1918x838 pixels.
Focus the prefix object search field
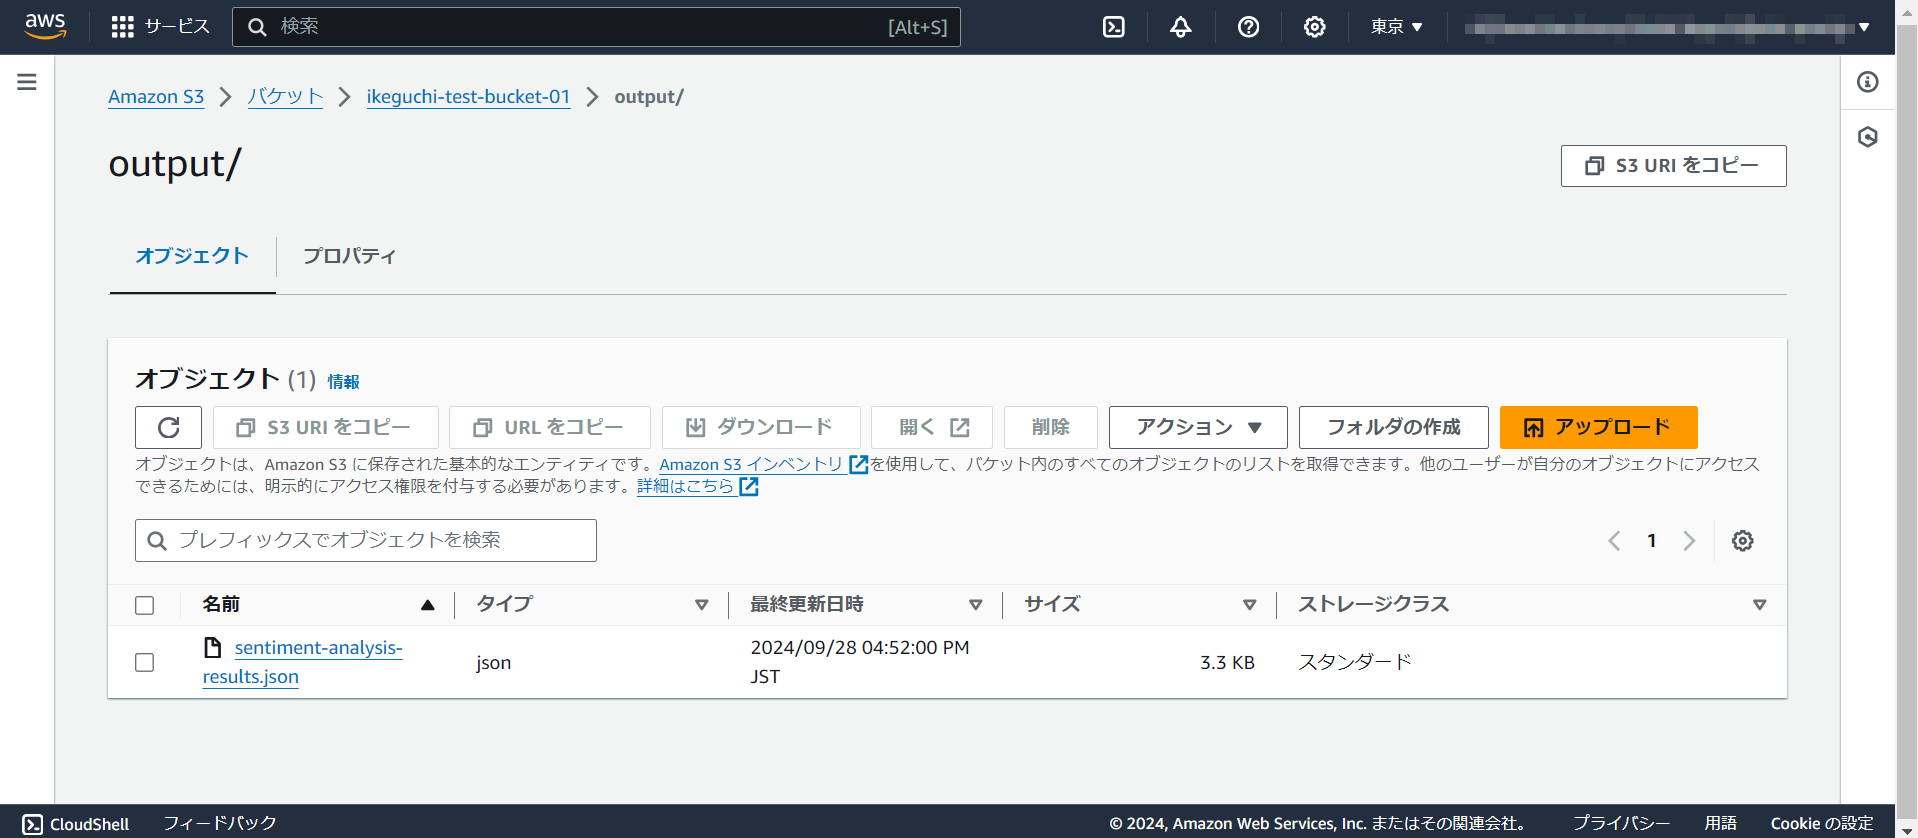366,541
